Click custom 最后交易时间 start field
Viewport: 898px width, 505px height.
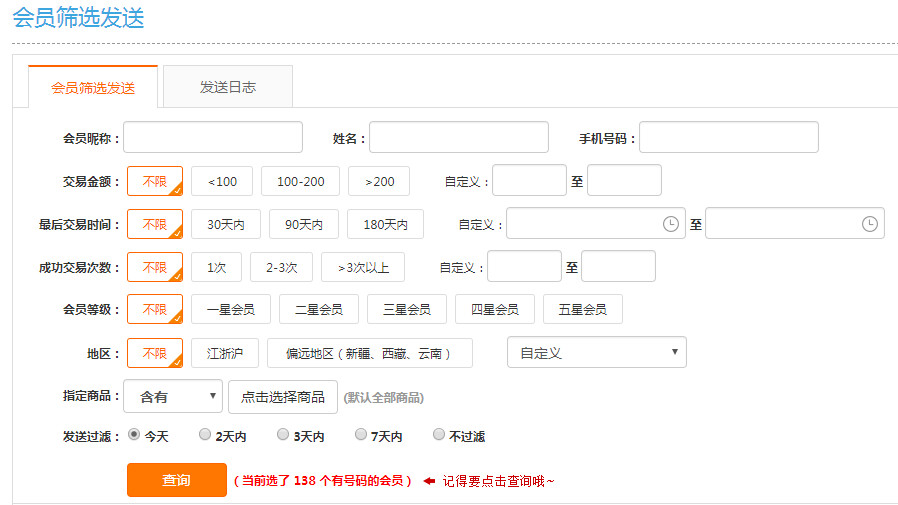coord(596,223)
